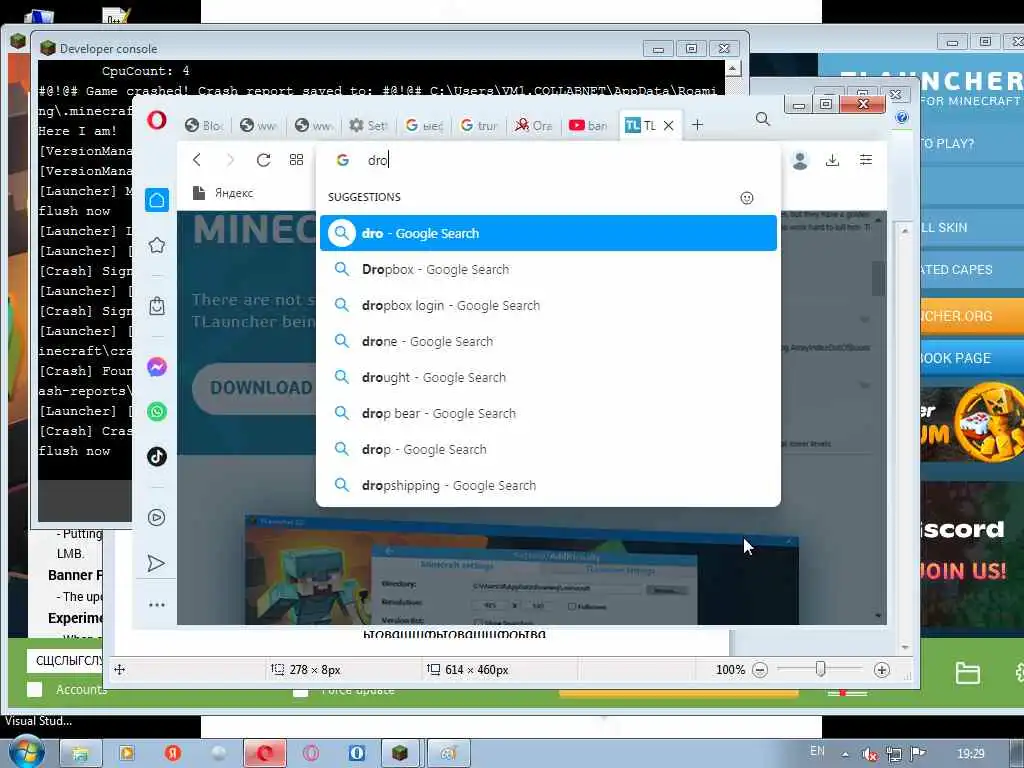Select the 'Dropbox - Google Search' suggestion
This screenshot has width=1024, height=768.
click(x=549, y=269)
